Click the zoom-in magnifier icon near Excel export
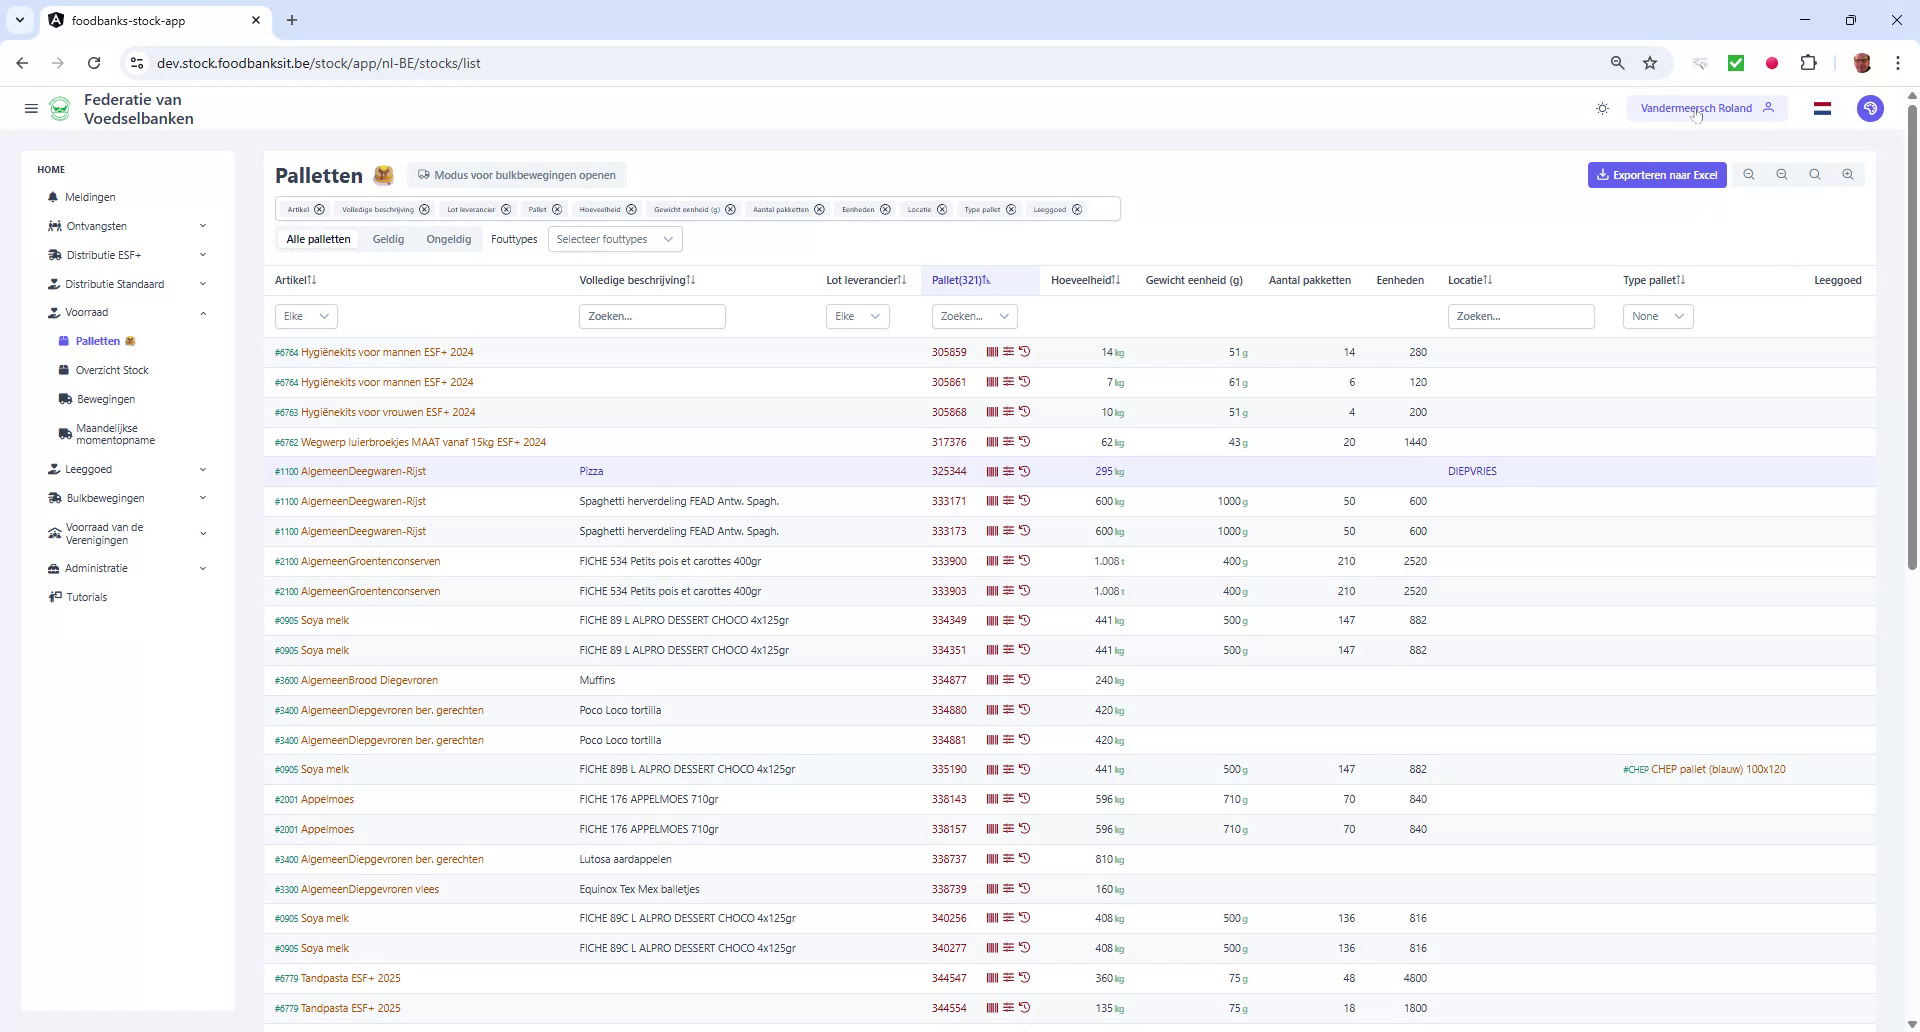 [1847, 174]
